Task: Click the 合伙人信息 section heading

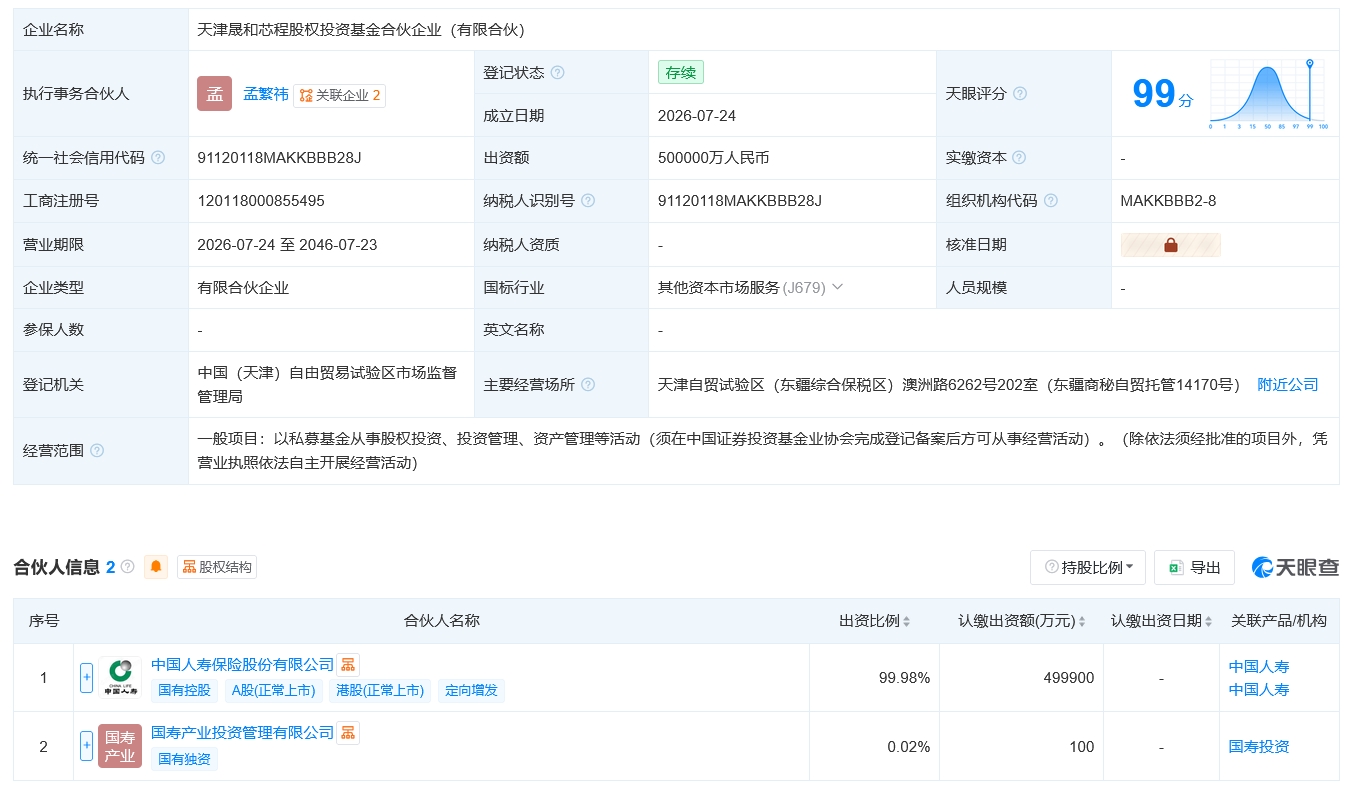Action: 57,567
